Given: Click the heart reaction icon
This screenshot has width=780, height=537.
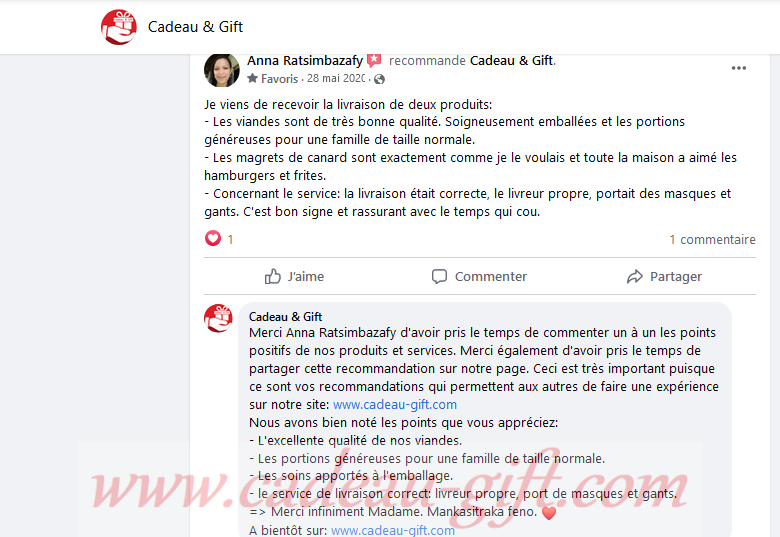Looking at the screenshot, I should (213, 239).
